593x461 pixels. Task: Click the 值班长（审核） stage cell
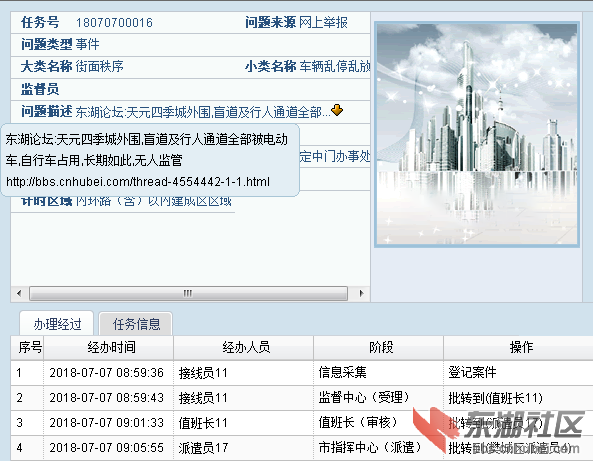359,422
